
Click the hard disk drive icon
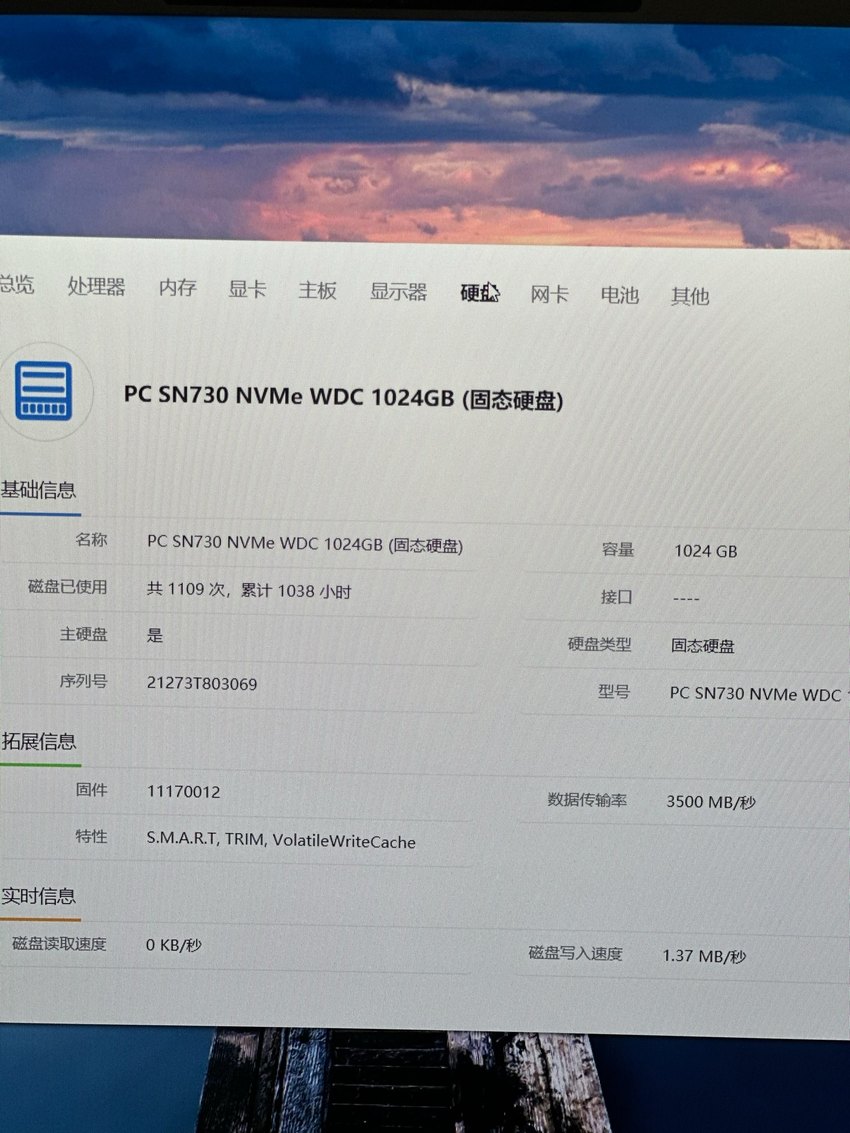43,391
